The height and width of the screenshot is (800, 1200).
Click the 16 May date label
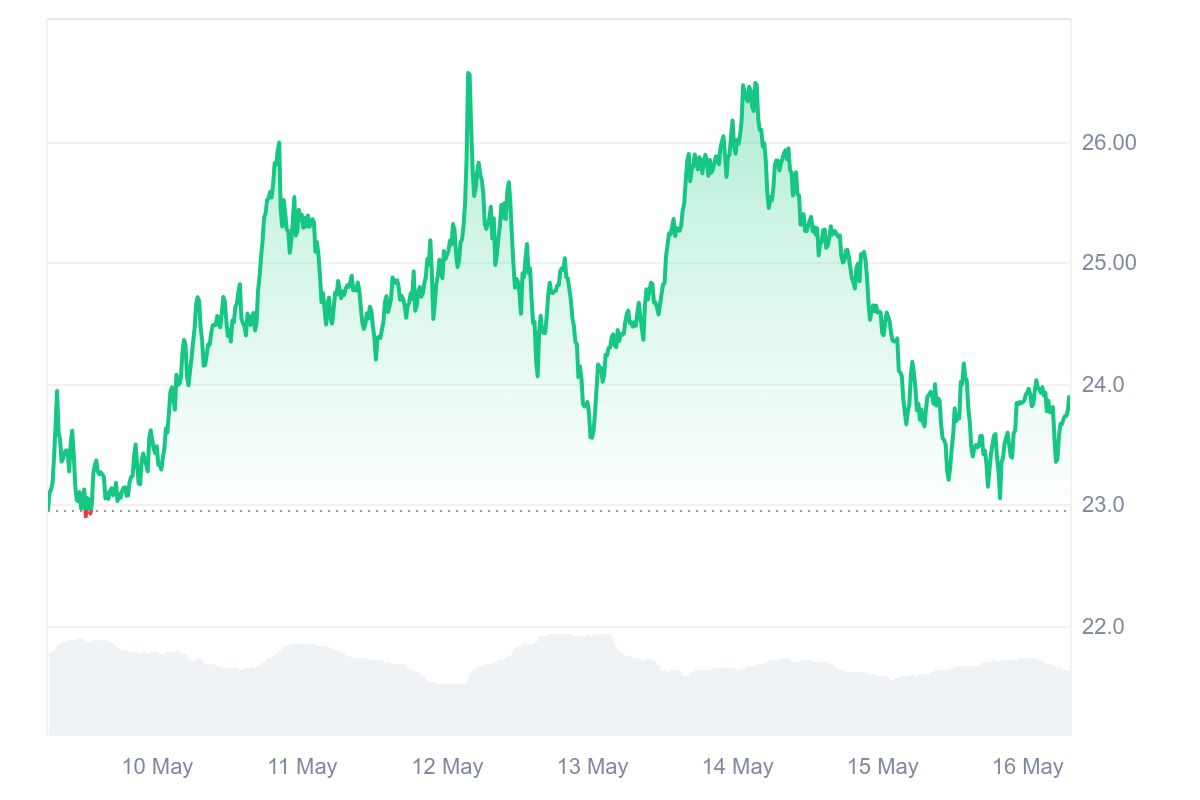click(x=1027, y=767)
